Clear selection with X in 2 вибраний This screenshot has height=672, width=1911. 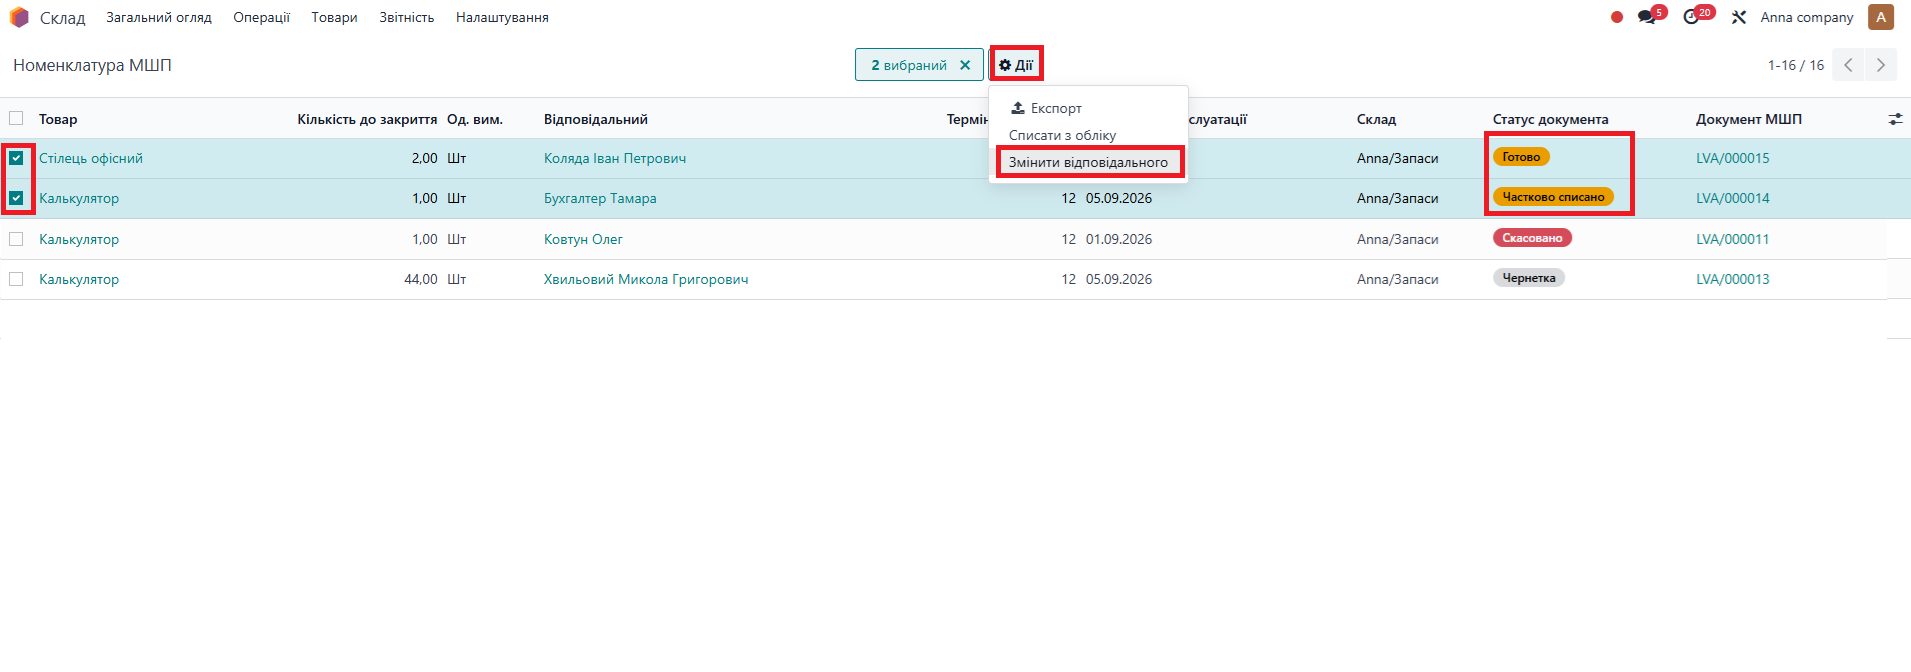pos(965,65)
